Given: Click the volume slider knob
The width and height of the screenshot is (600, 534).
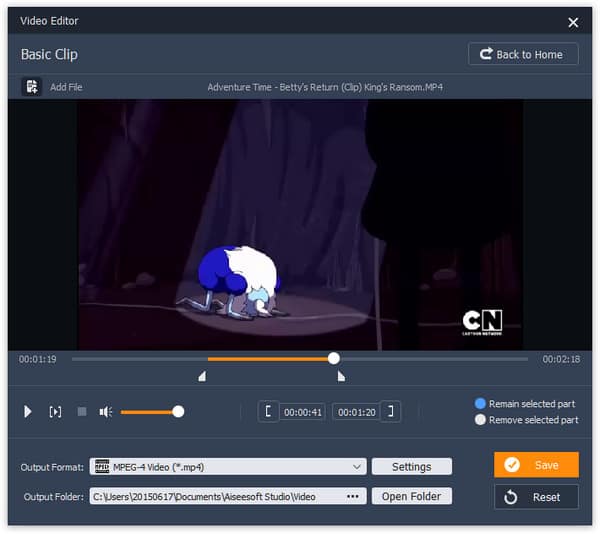Looking at the screenshot, I should pos(178,412).
